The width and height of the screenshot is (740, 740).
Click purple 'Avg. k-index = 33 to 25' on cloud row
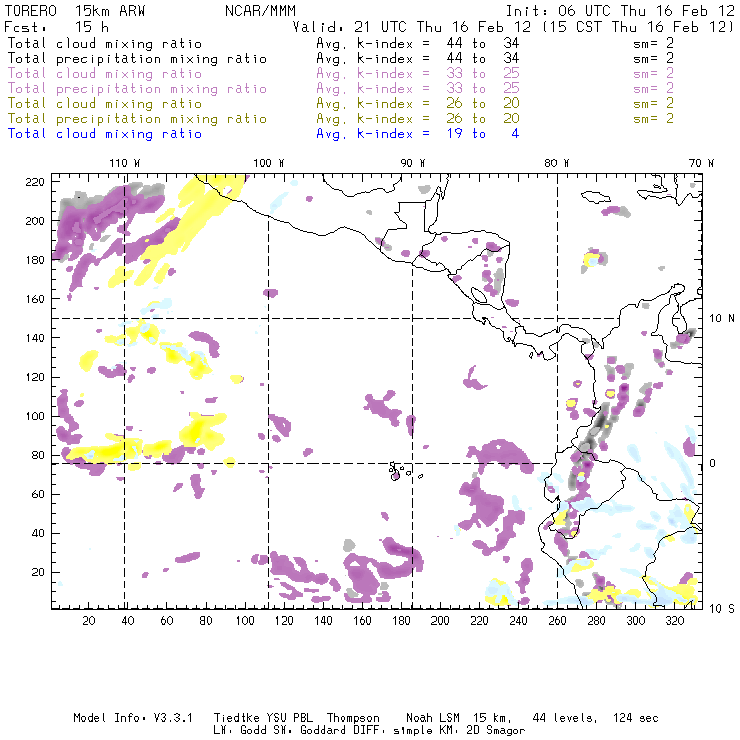(x=418, y=74)
